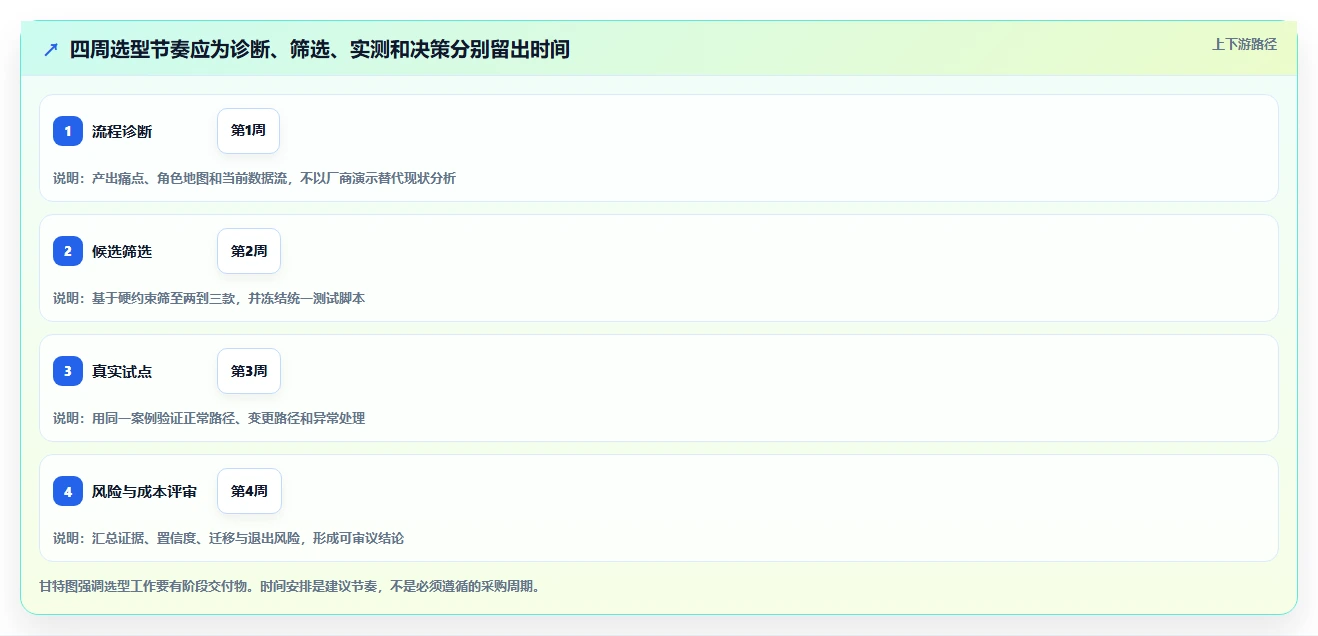Click the 上下游路径 label

pos(1244,44)
